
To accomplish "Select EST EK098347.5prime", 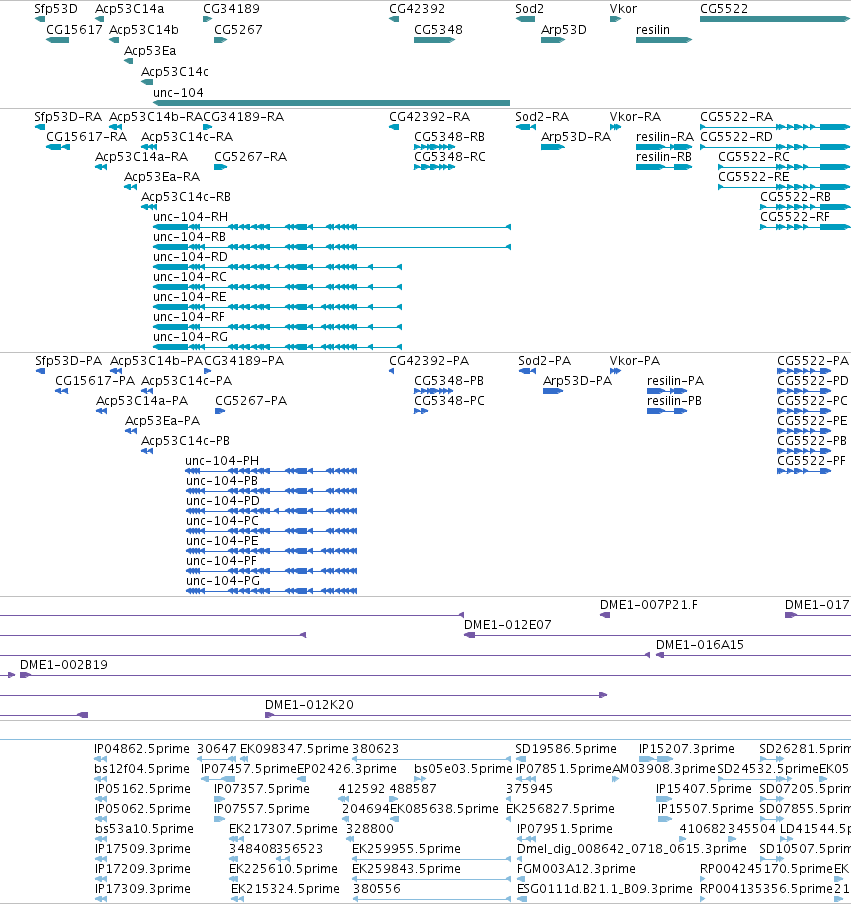I will tap(246, 759).
